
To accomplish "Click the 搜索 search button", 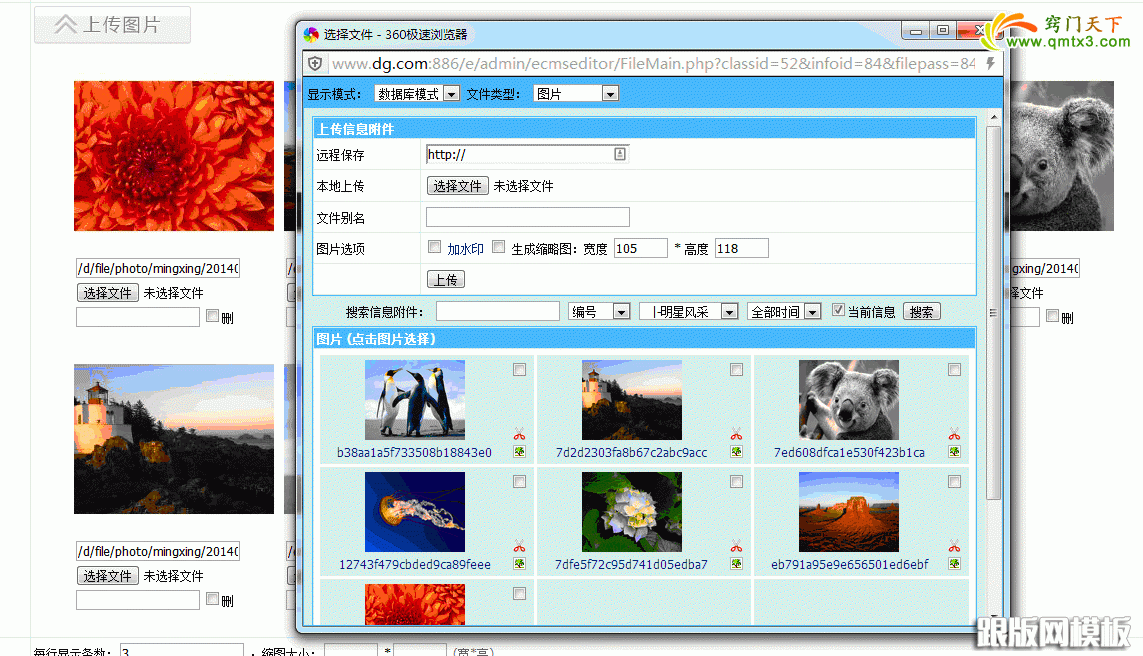I will [921, 312].
